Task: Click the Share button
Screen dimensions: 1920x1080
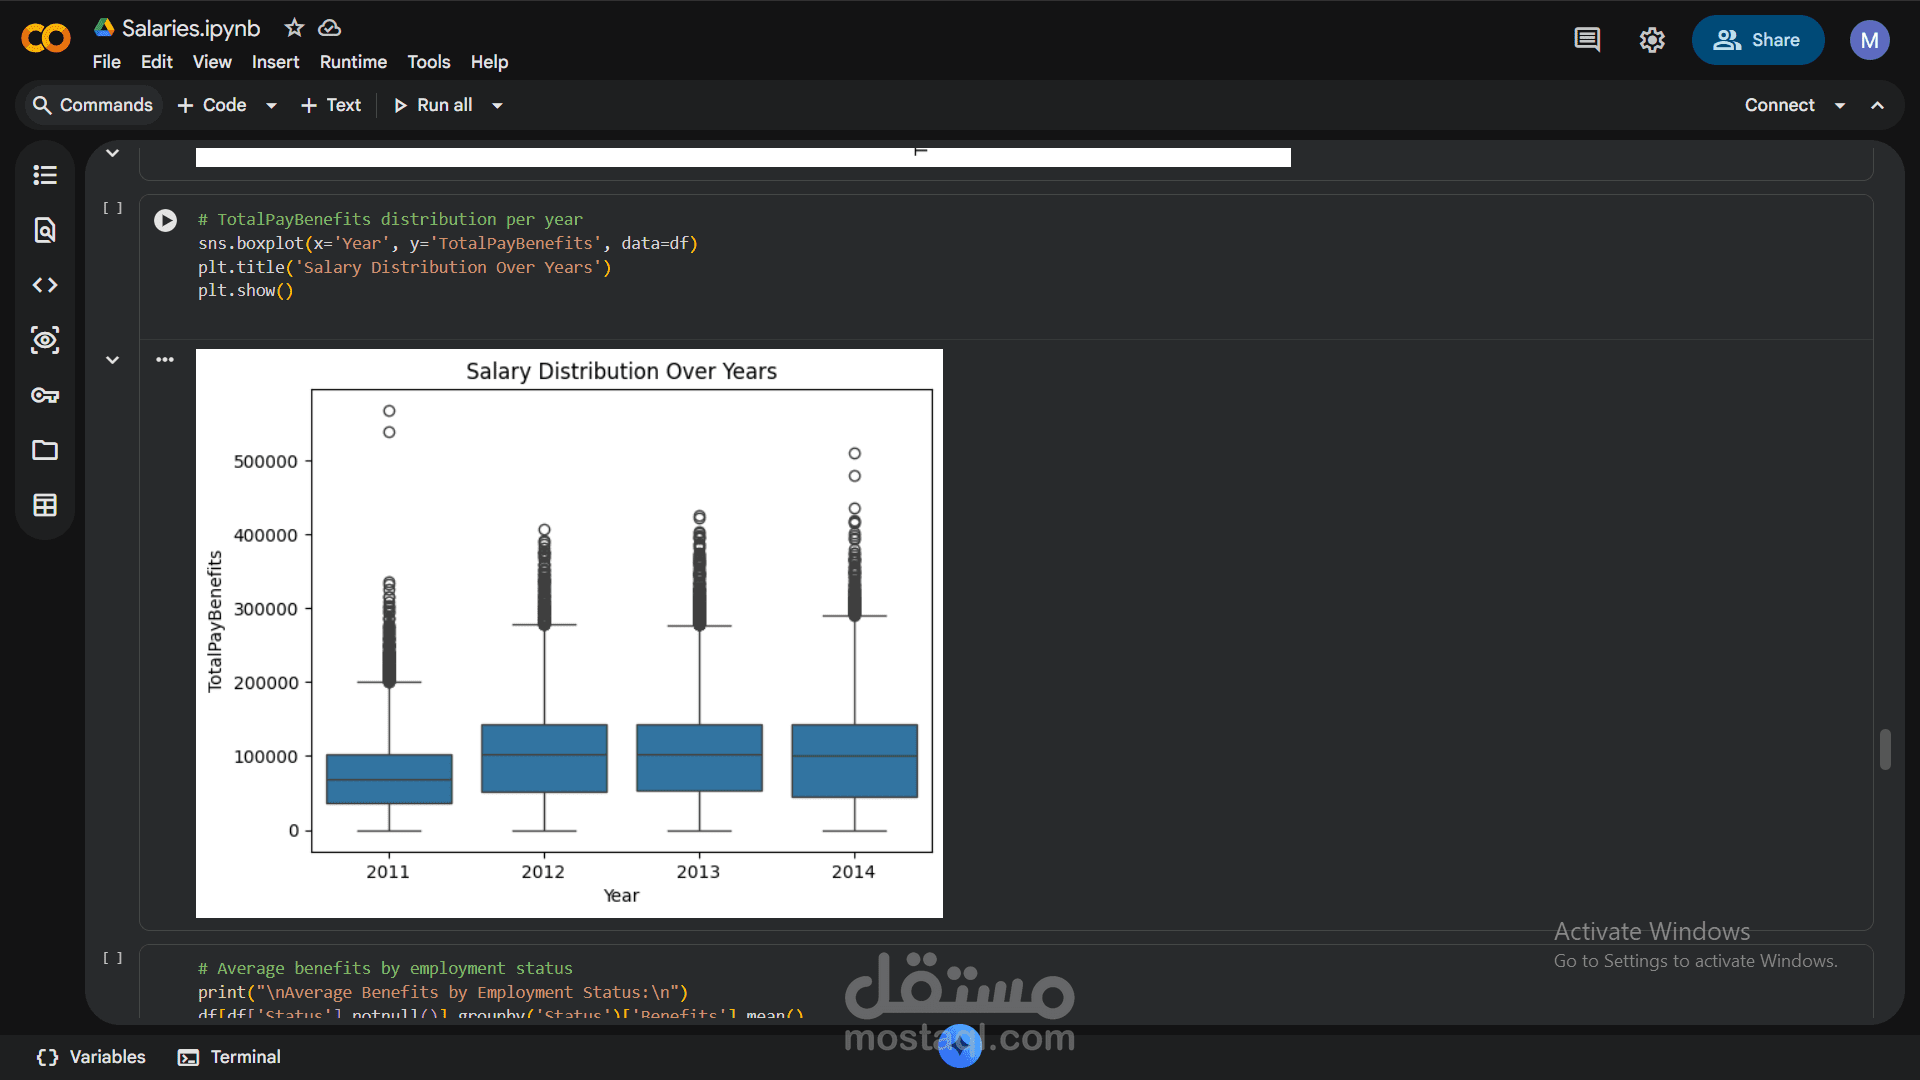Action: pos(1757,40)
